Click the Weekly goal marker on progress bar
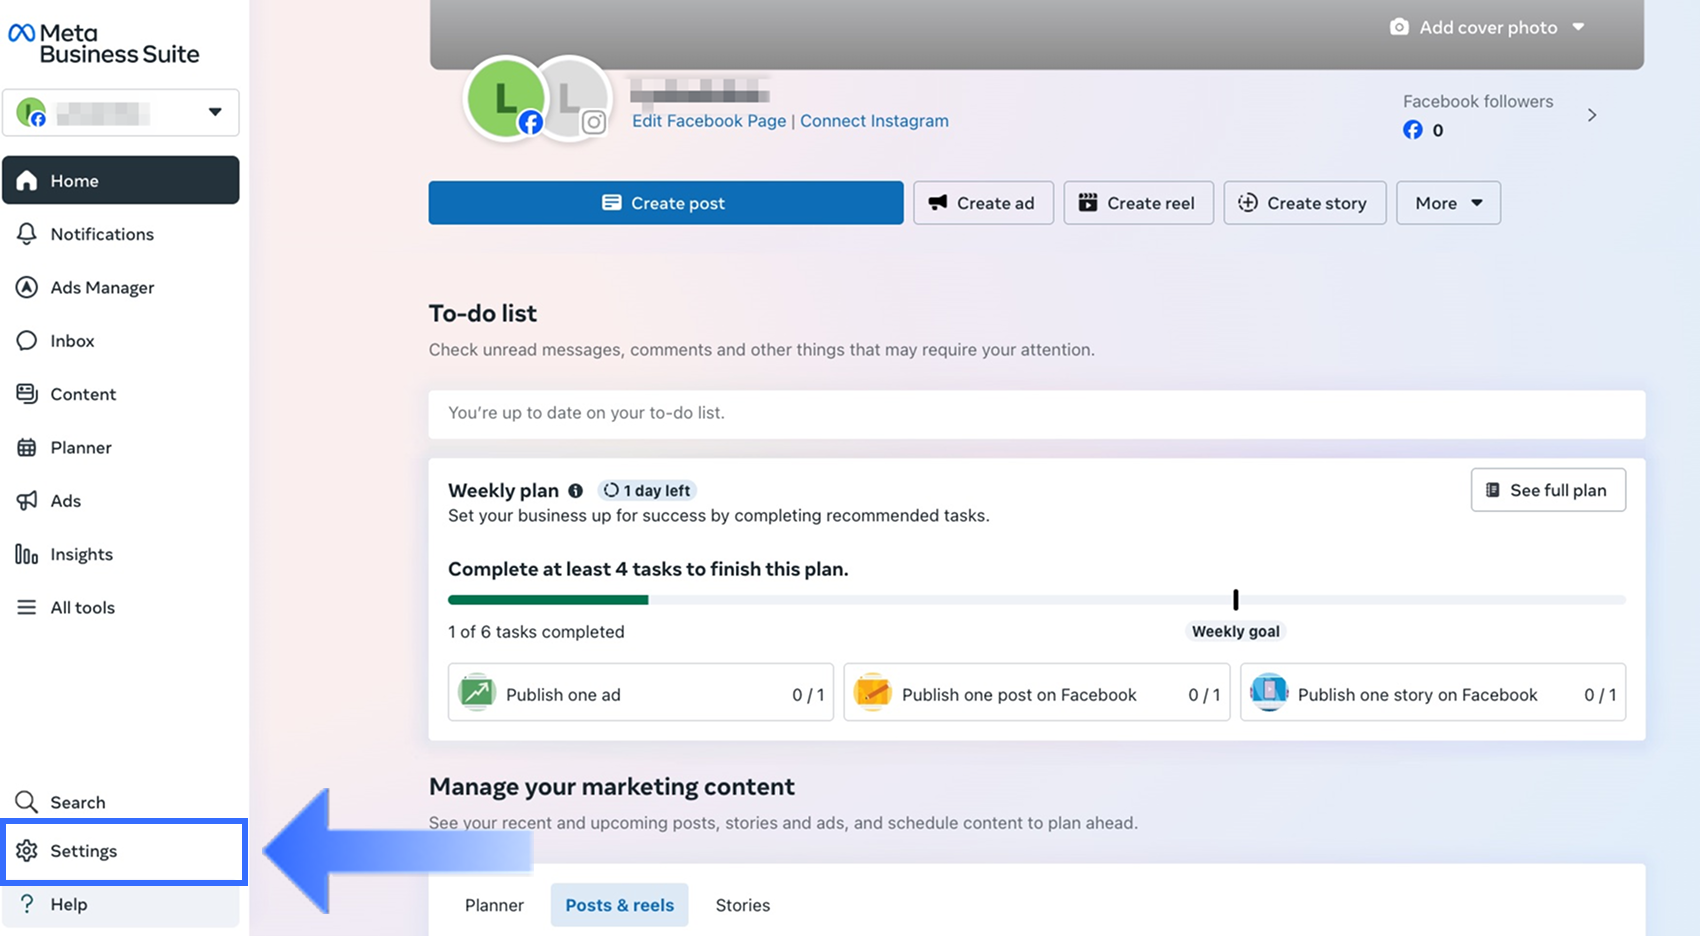The width and height of the screenshot is (1700, 936). tap(1236, 600)
